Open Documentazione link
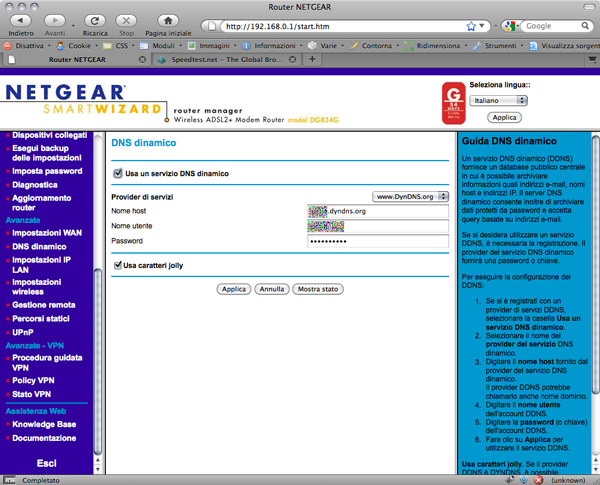 pyautogui.click(x=44, y=438)
